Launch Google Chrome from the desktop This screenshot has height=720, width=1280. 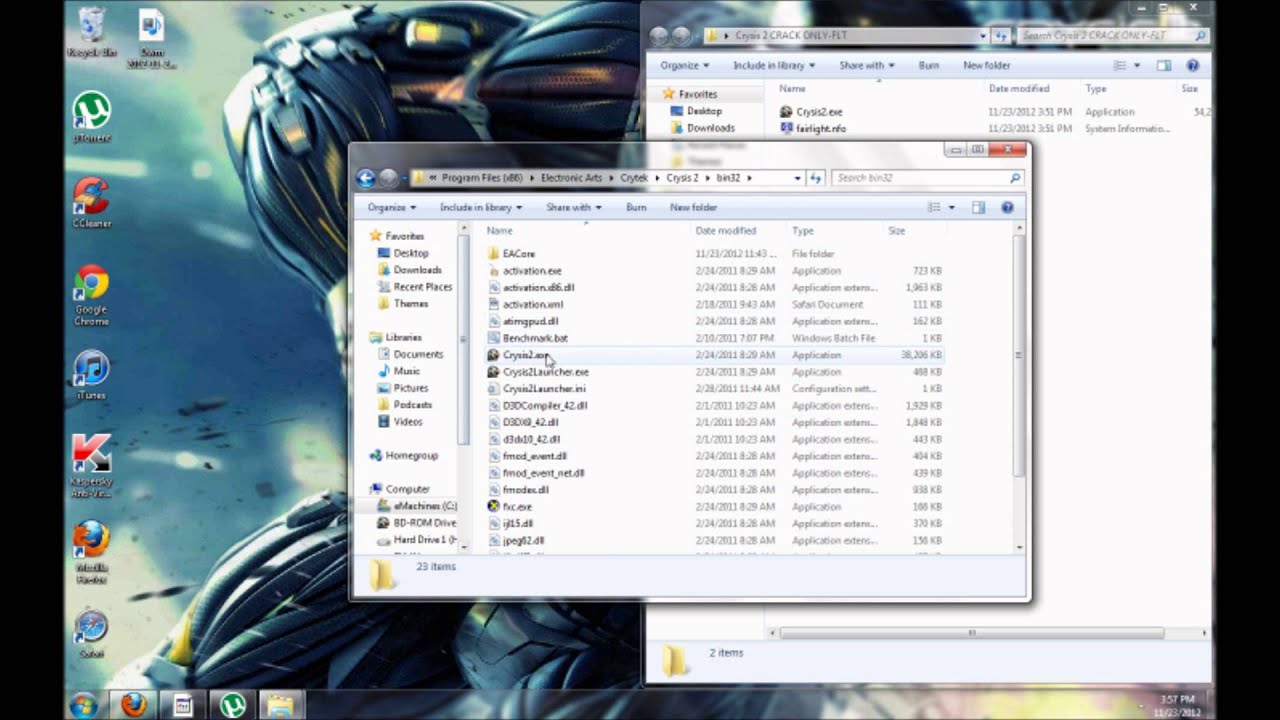coord(91,294)
